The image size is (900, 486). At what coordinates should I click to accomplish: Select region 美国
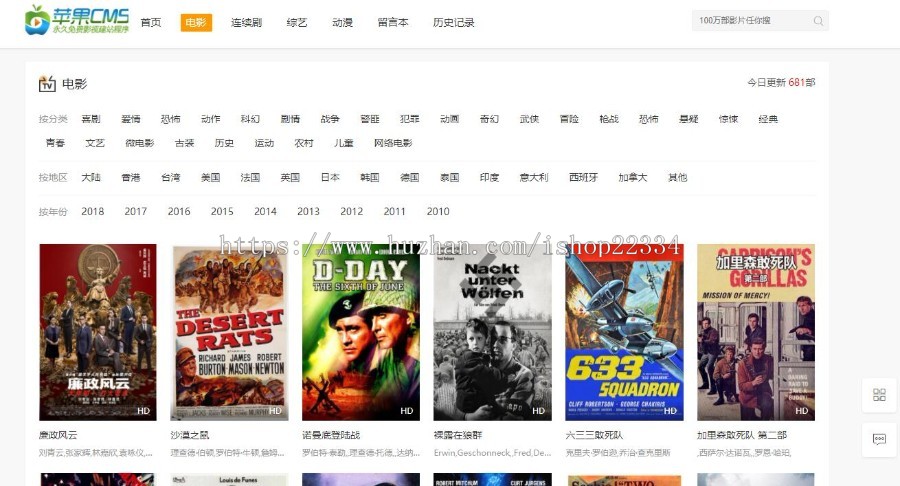[x=211, y=177]
